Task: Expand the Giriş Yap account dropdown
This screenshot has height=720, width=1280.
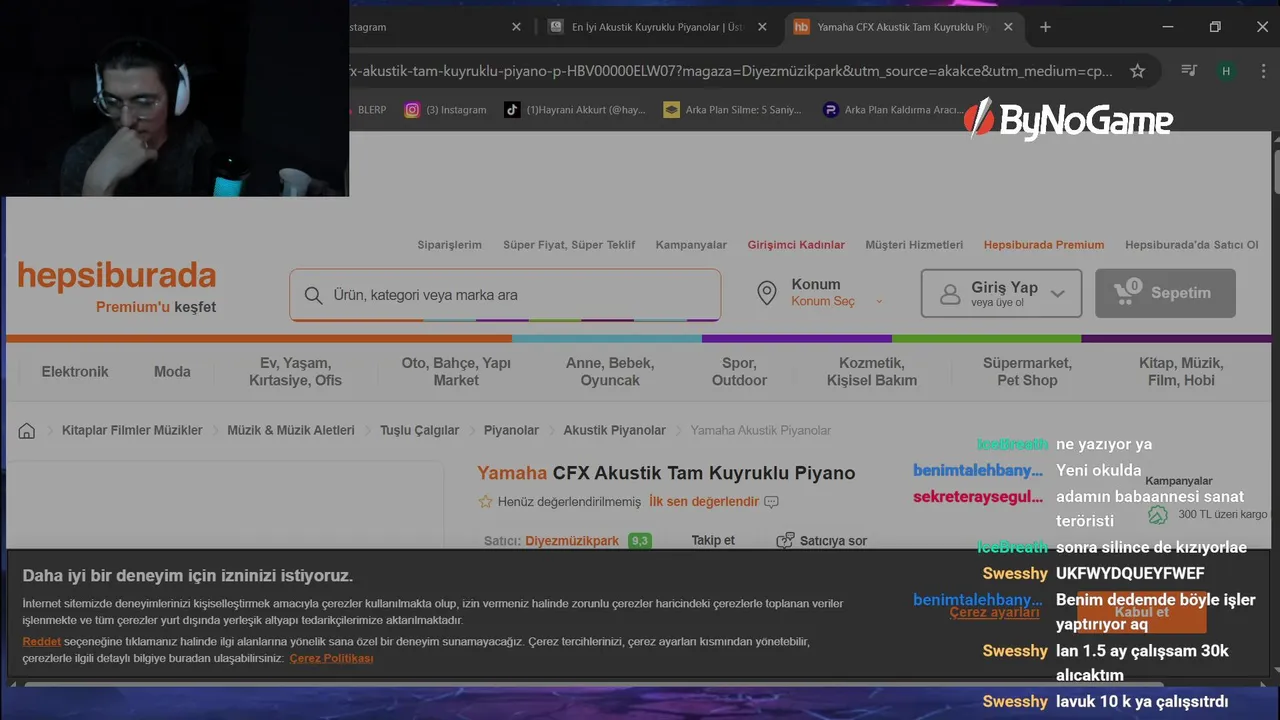Action: click(x=1001, y=293)
